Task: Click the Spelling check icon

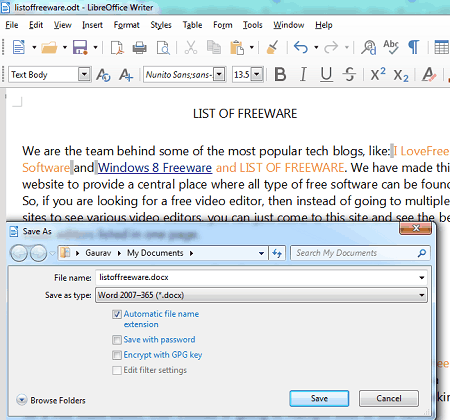Action: (391, 47)
